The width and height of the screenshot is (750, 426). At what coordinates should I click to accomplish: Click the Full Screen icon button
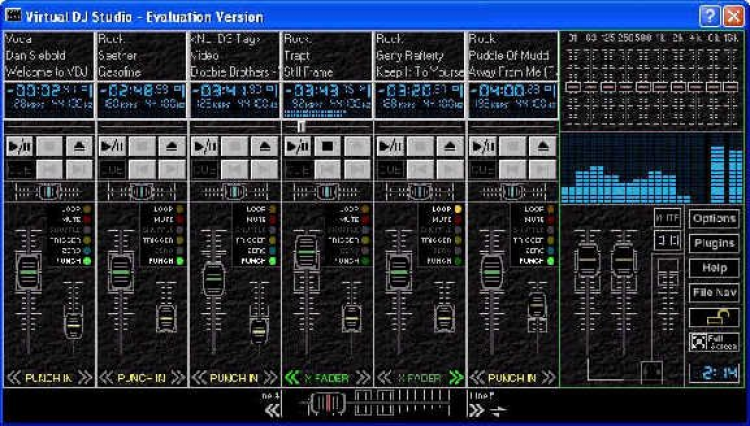[714, 342]
